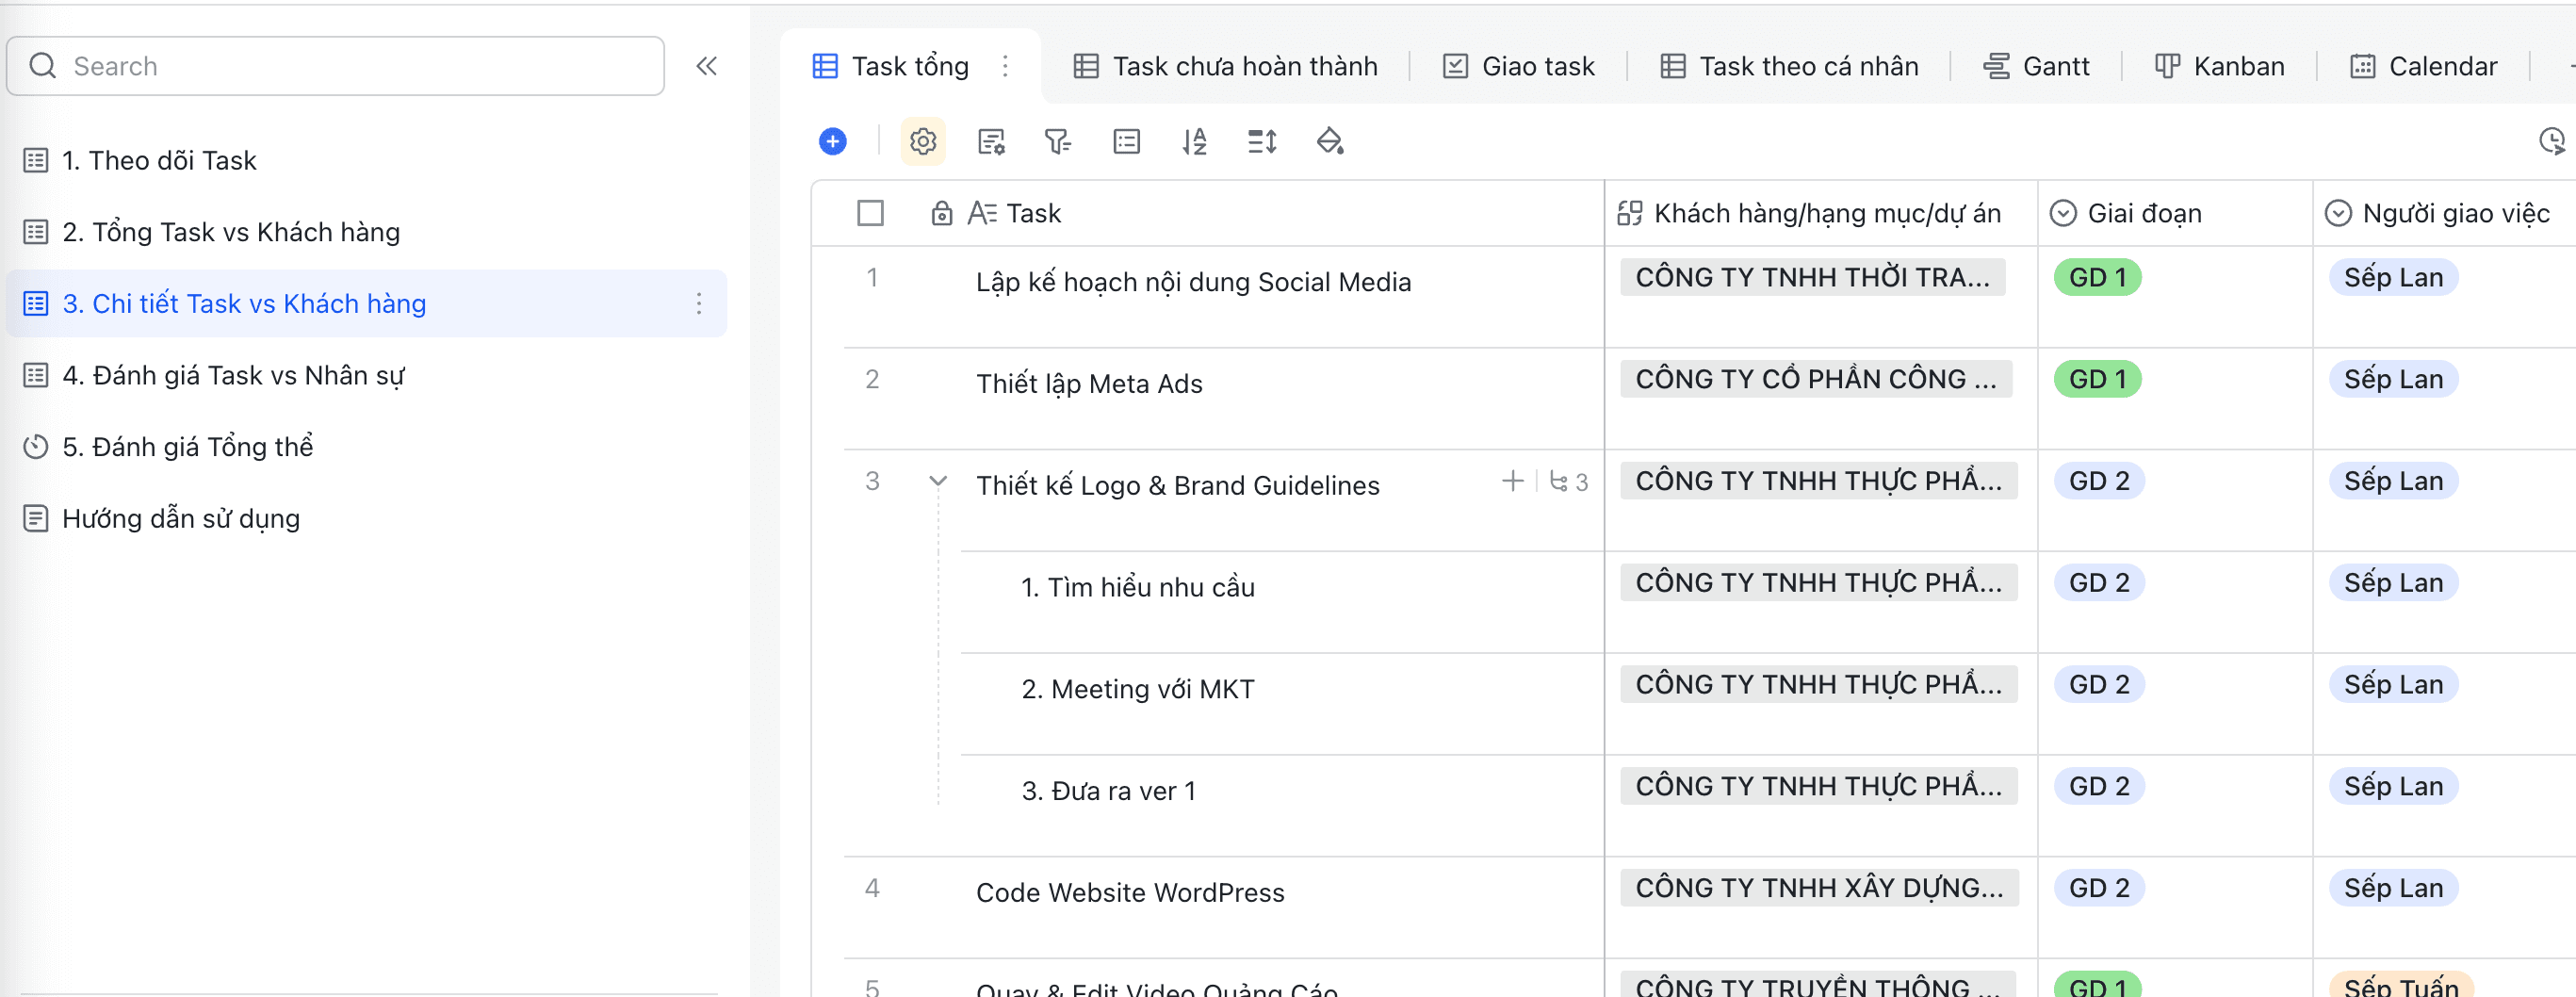Open the fill color paint bucket icon

(1329, 142)
